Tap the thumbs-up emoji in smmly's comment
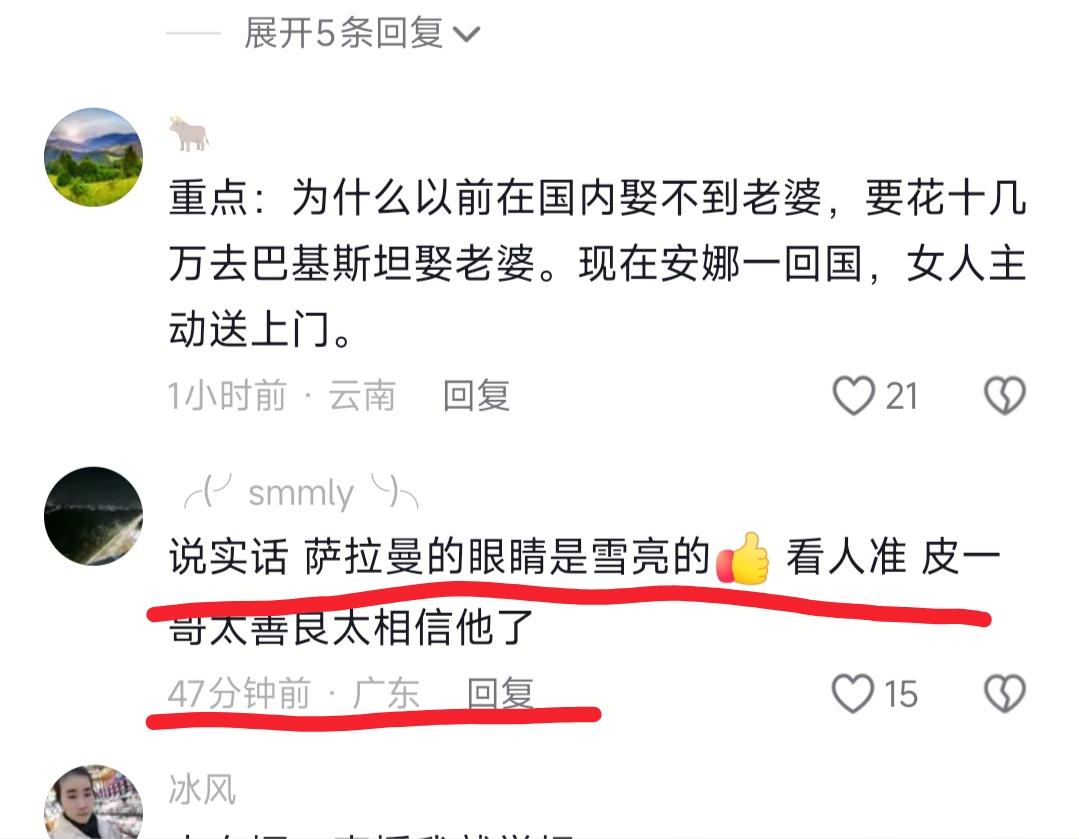This screenshot has height=839, width=1079. pos(743,558)
